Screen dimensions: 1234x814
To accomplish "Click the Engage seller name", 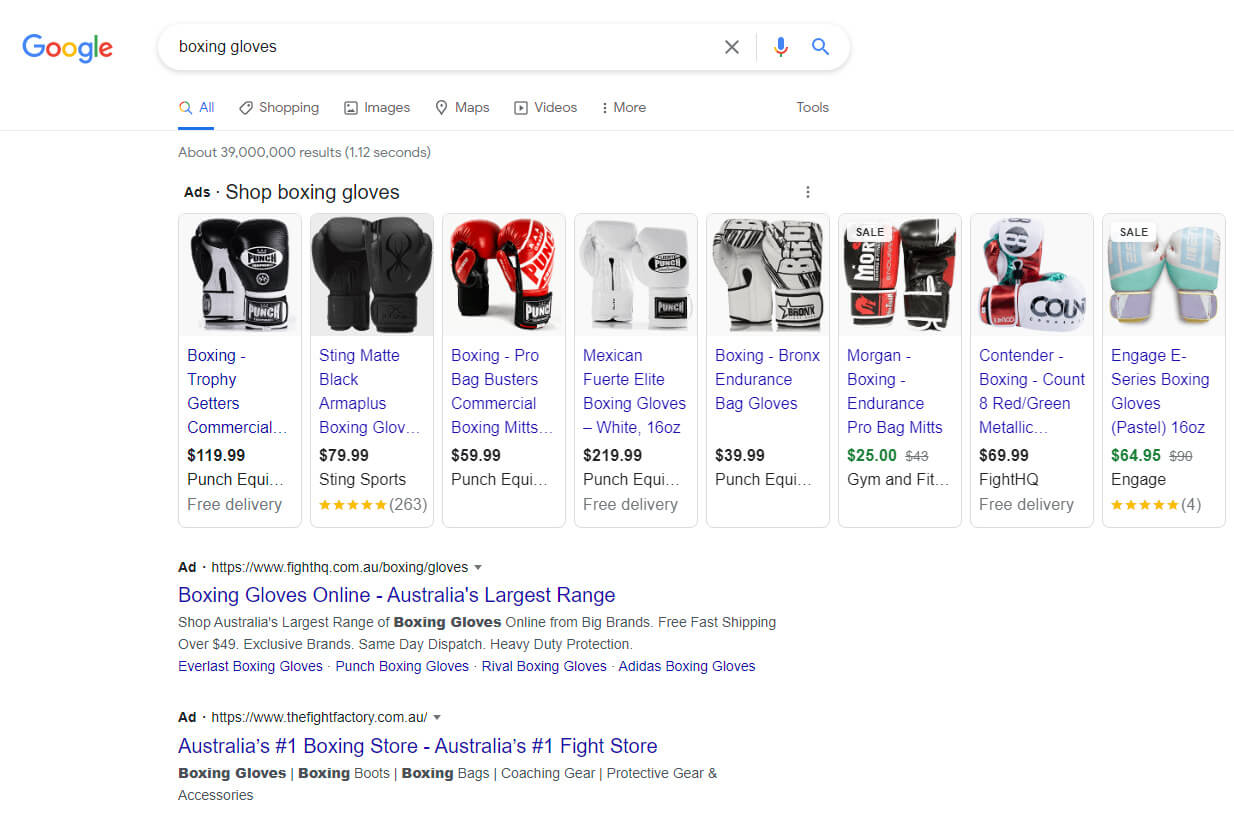I will tap(1138, 479).
